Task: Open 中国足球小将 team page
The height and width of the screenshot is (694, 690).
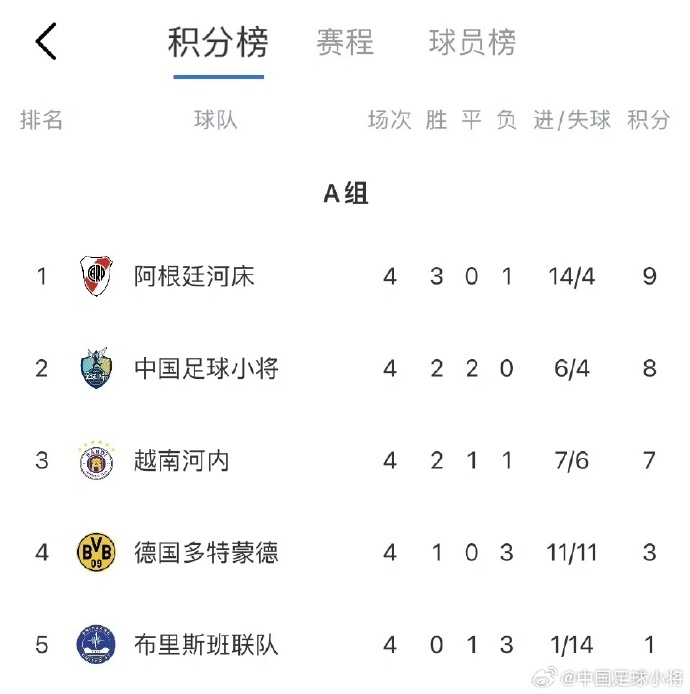Action: [206, 368]
